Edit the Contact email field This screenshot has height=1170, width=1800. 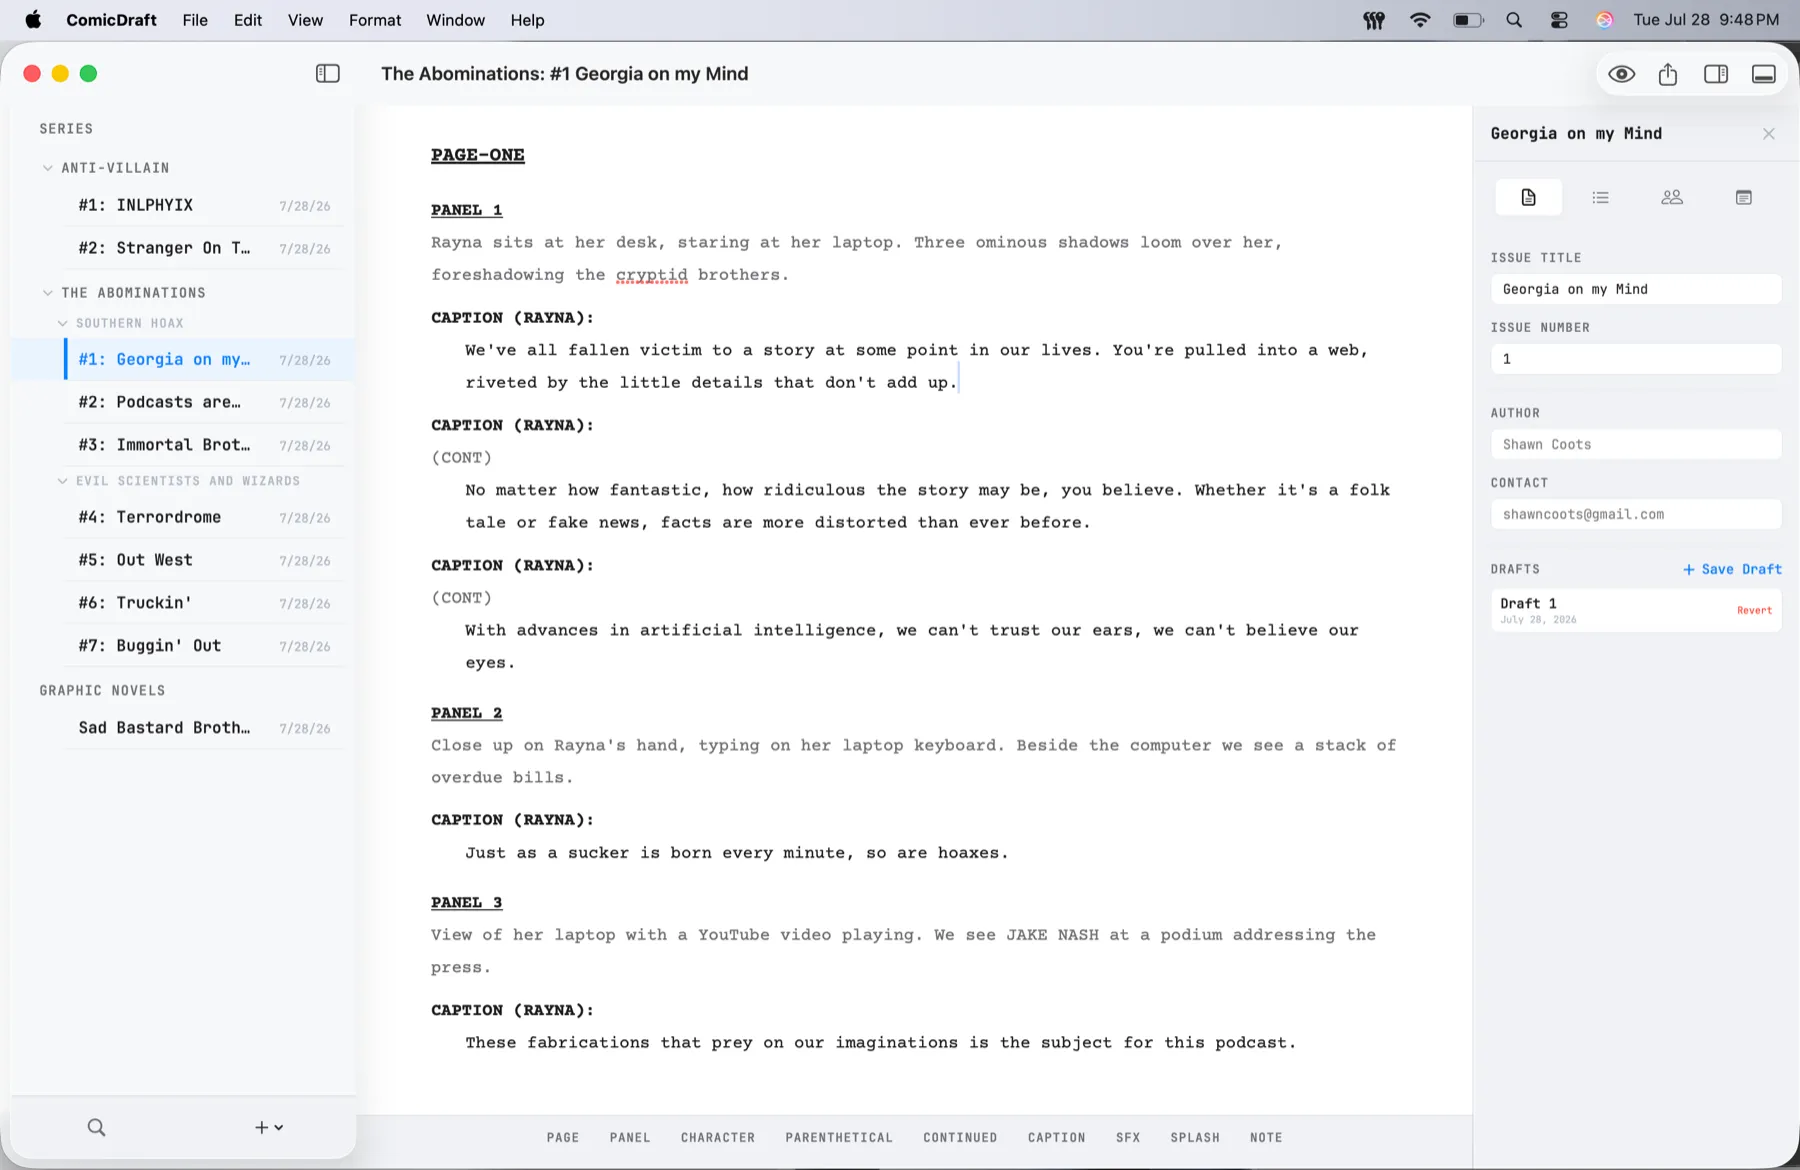click(1636, 514)
